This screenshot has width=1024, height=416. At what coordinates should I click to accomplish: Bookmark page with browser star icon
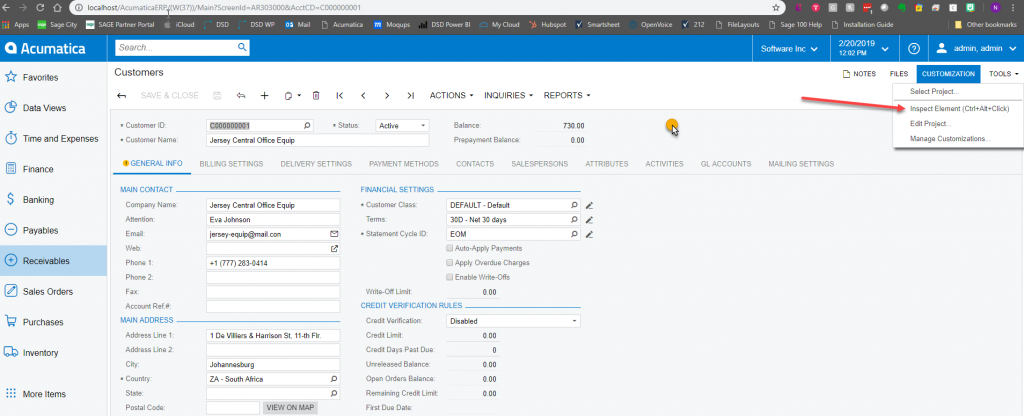776,8
